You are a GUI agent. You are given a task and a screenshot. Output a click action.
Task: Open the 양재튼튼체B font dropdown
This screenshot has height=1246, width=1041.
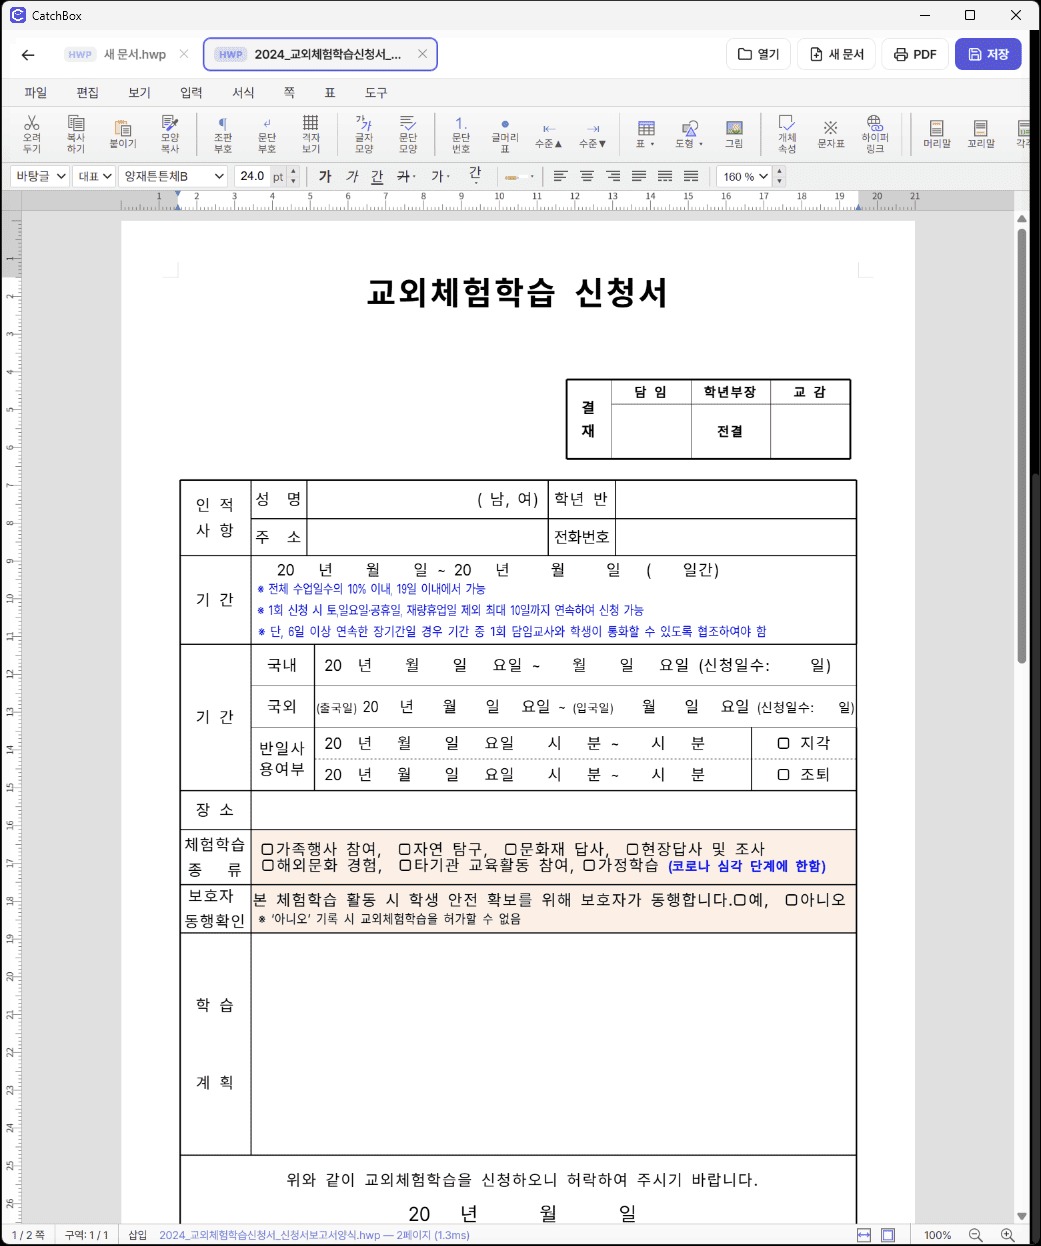pyautogui.click(x=173, y=176)
